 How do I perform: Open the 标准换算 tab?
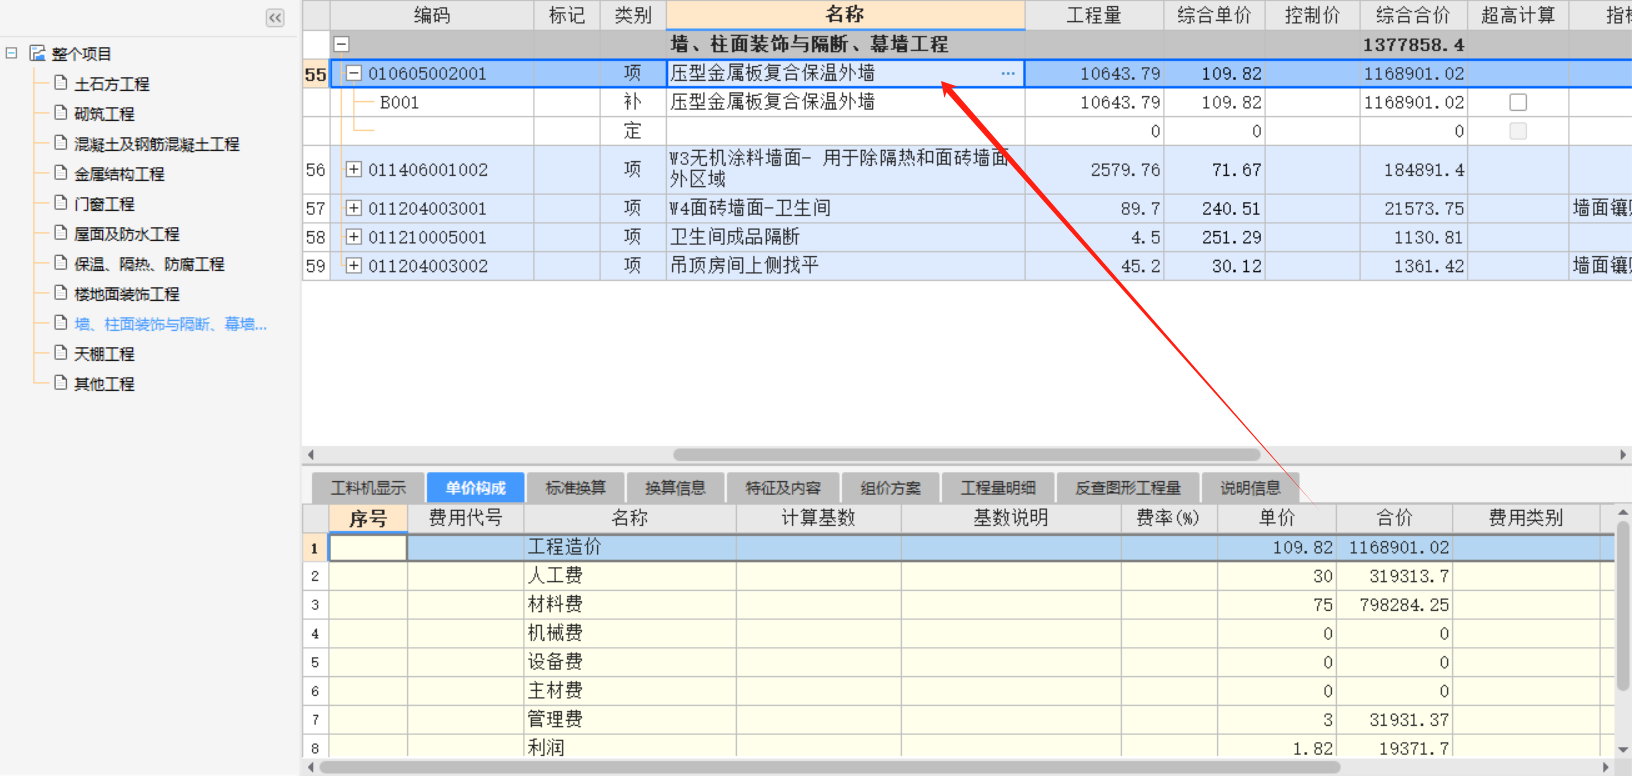pos(575,488)
